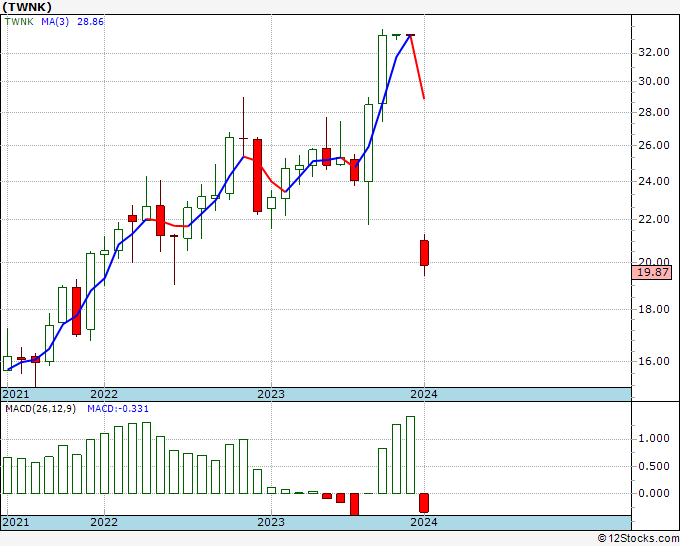Click the 16.00 price axis label
Viewport: 680px width, 546px height.
point(654,361)
